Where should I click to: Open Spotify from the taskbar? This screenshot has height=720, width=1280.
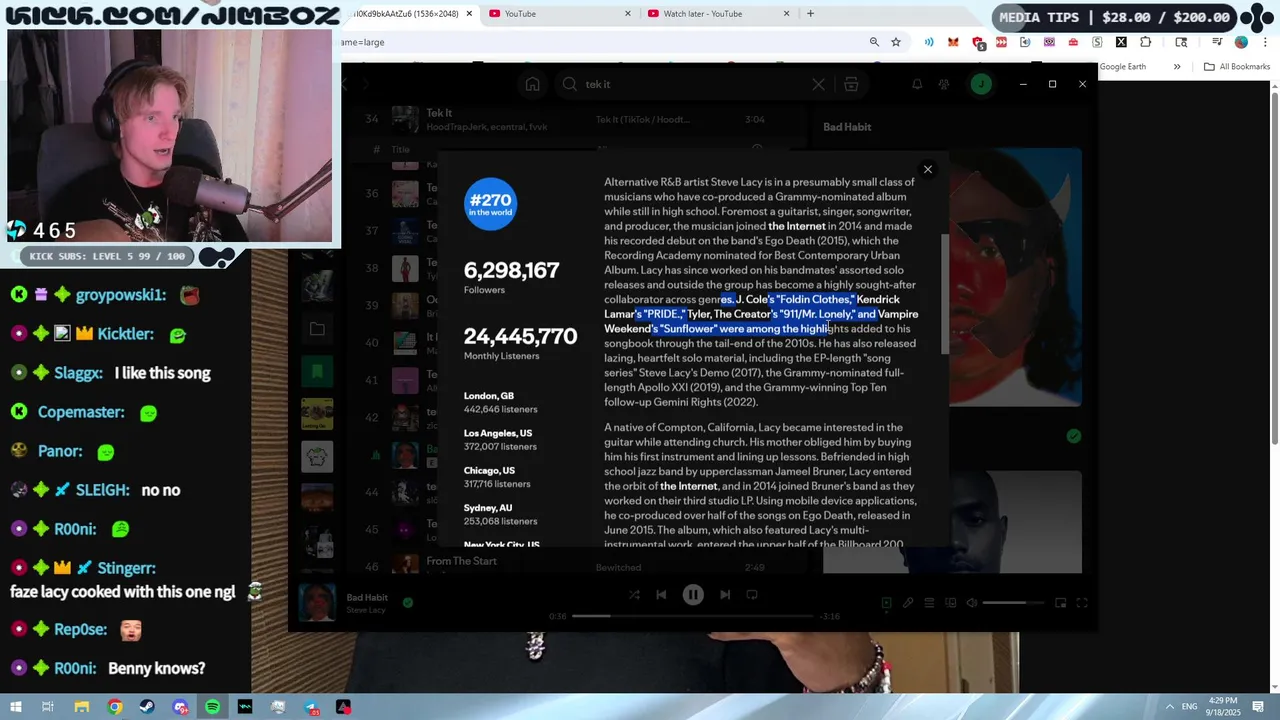point(212,707)
